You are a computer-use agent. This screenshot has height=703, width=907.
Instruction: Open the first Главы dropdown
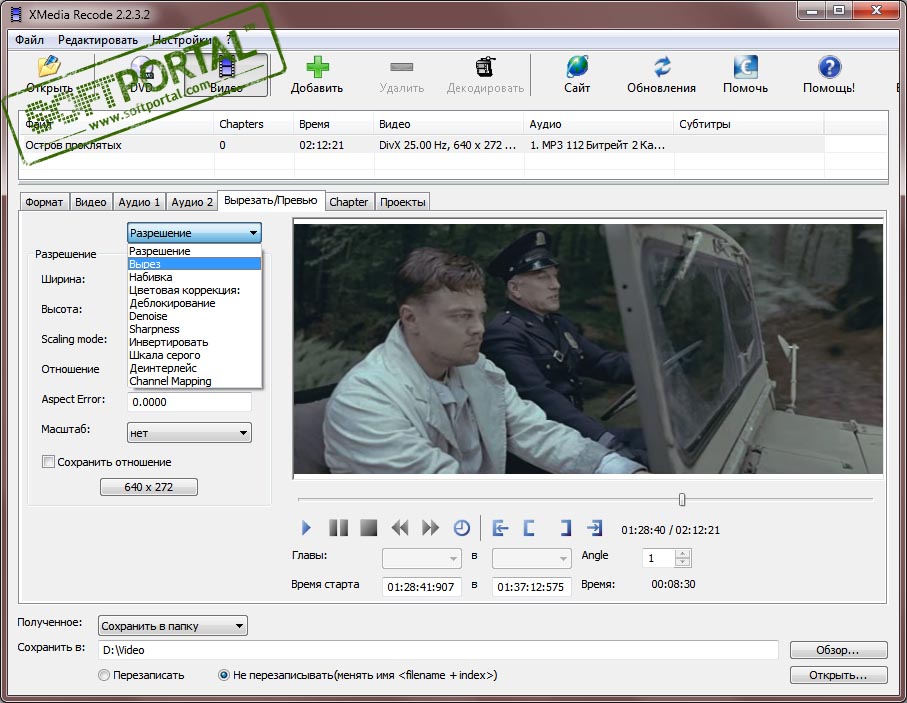click(x=422, y=558)
